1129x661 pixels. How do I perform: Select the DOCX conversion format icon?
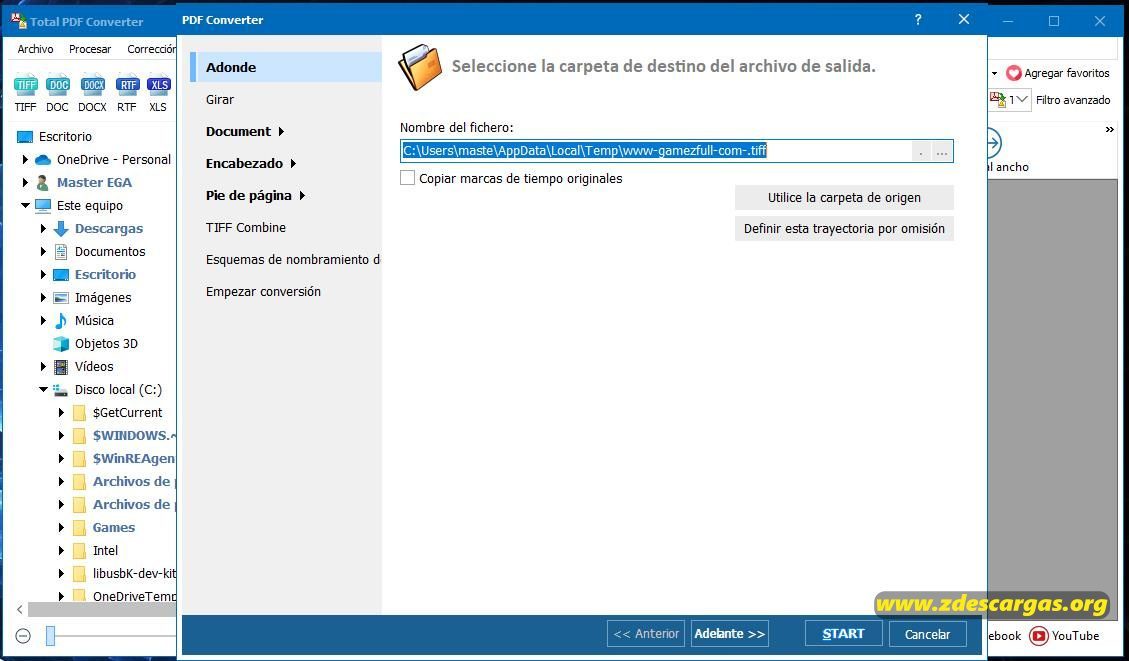tap(93, 85)
